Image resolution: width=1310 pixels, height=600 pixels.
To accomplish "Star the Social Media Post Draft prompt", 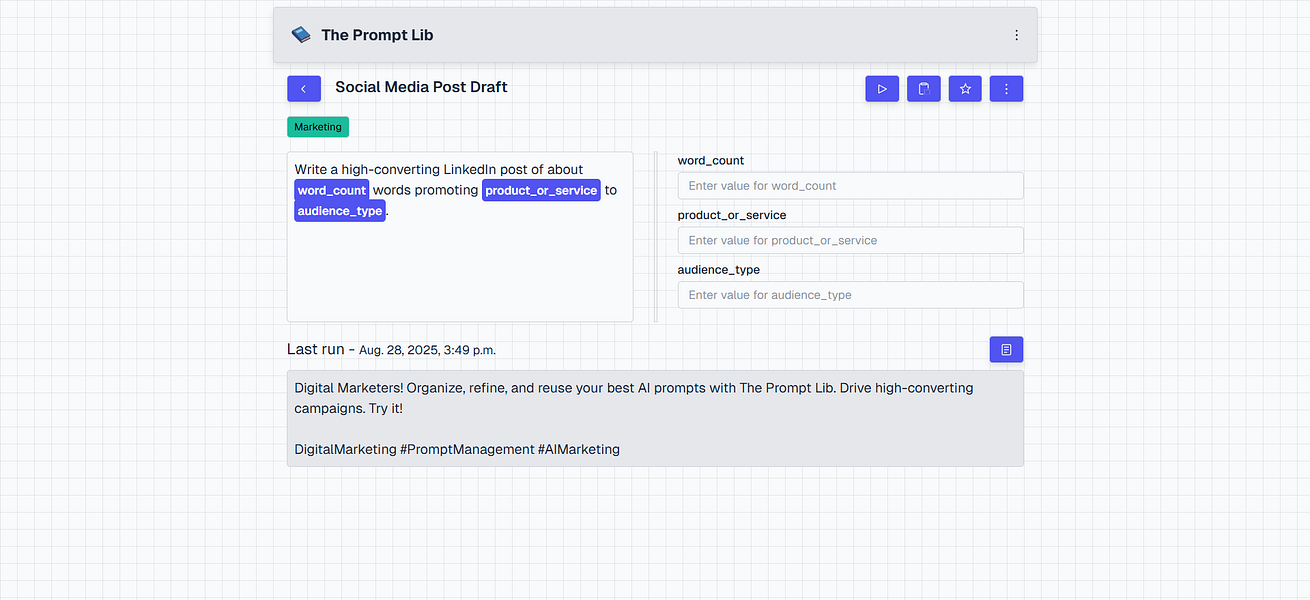I will [x=964, y=88].
